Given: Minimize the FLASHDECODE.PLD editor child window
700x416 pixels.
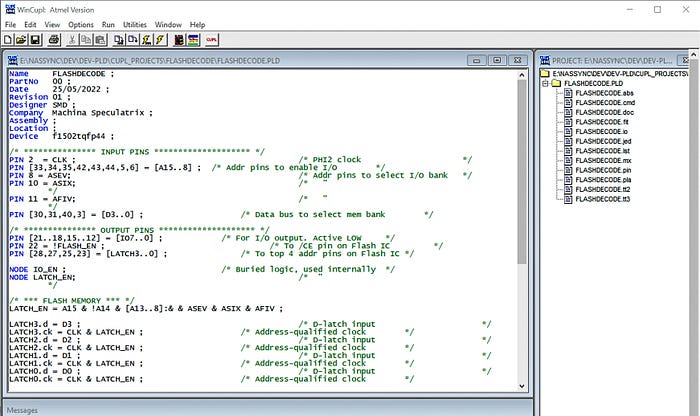Looking at the screenshot, I should click(x=476, y=60).
